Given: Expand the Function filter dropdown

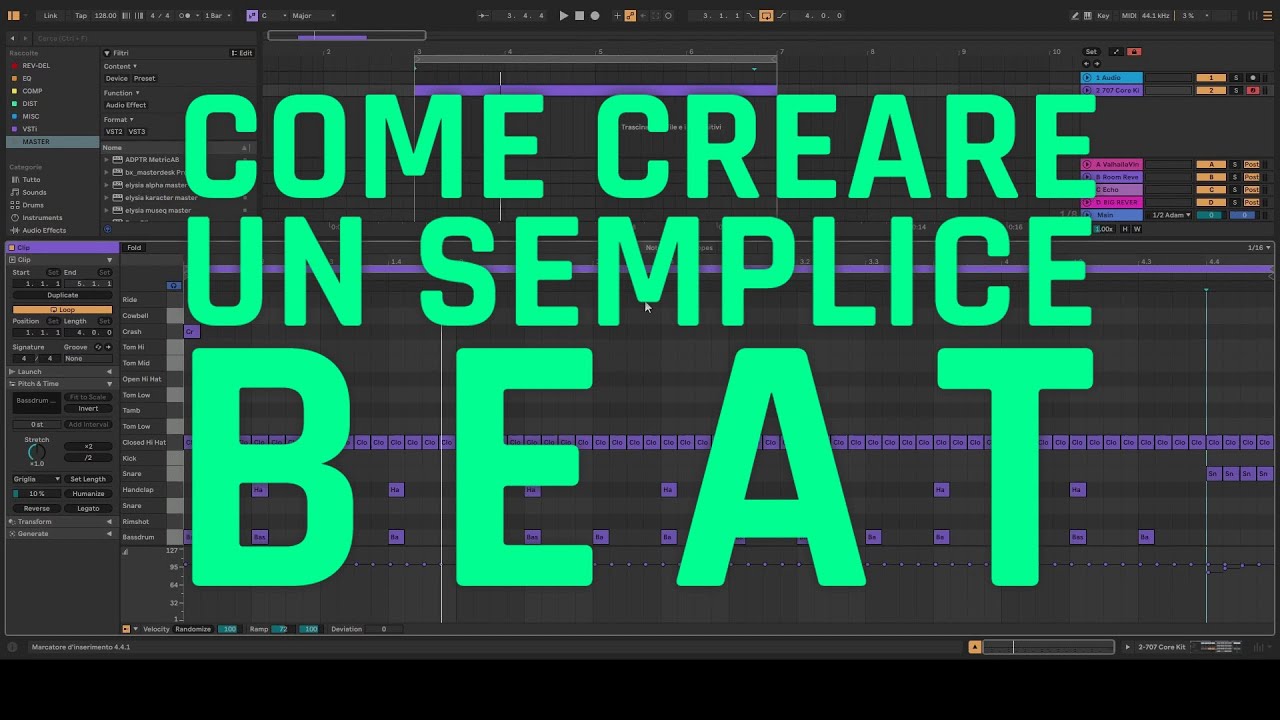Looking at the screenshot, I should pos(120,93).
